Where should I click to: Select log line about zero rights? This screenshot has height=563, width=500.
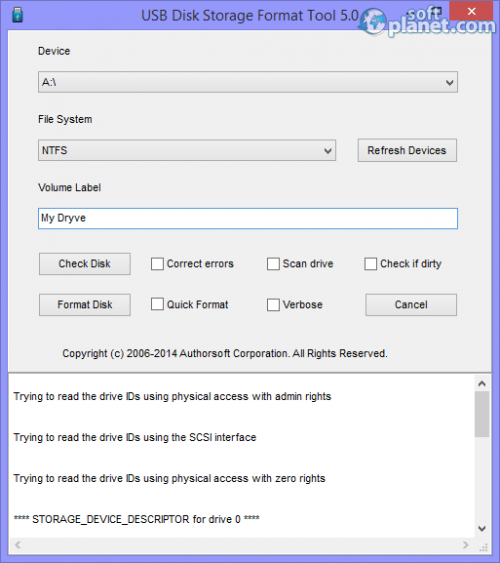[169, 478]
